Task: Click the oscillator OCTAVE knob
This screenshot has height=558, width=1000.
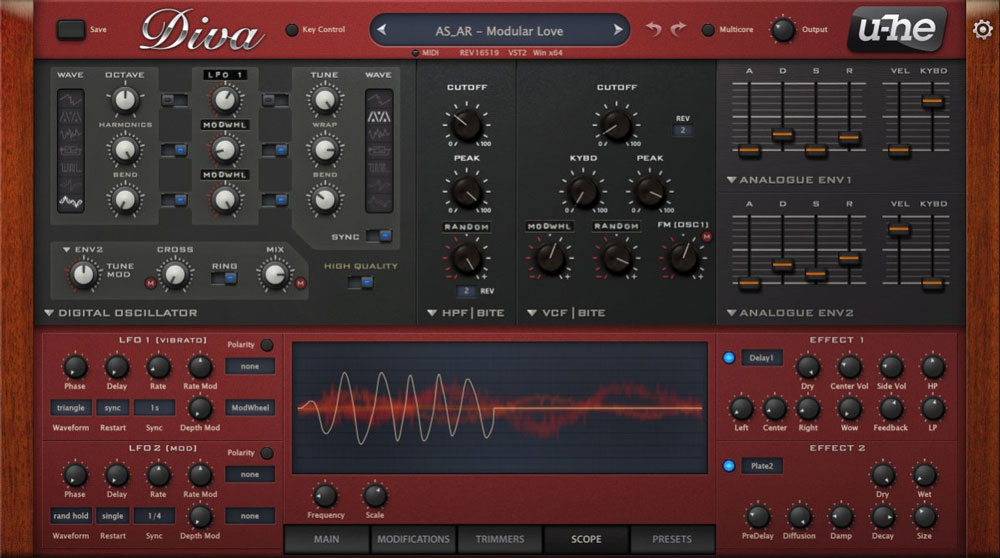Action: 125,100
